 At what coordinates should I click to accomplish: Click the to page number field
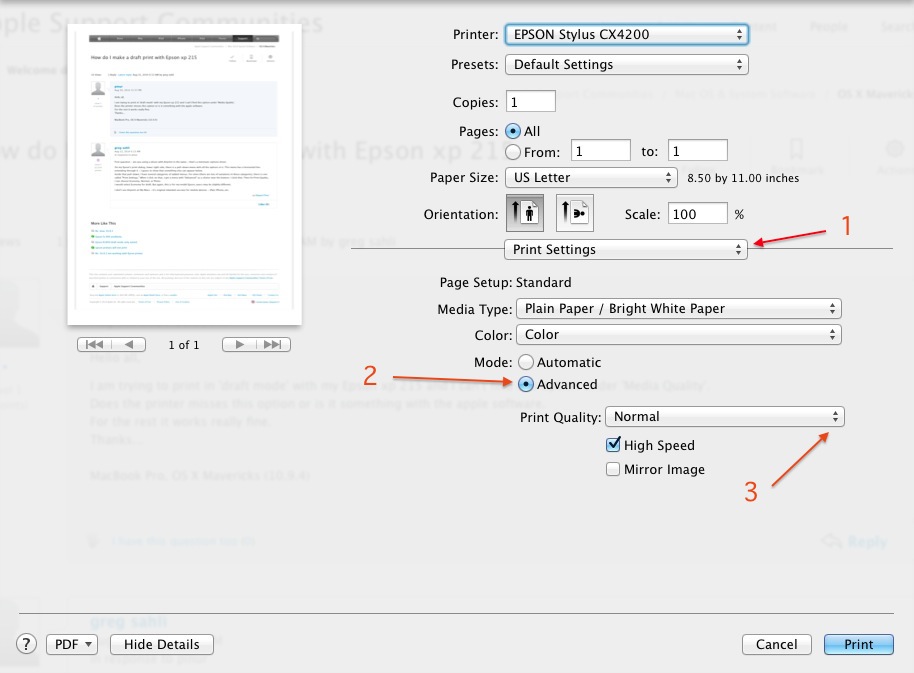coord(698,151)
